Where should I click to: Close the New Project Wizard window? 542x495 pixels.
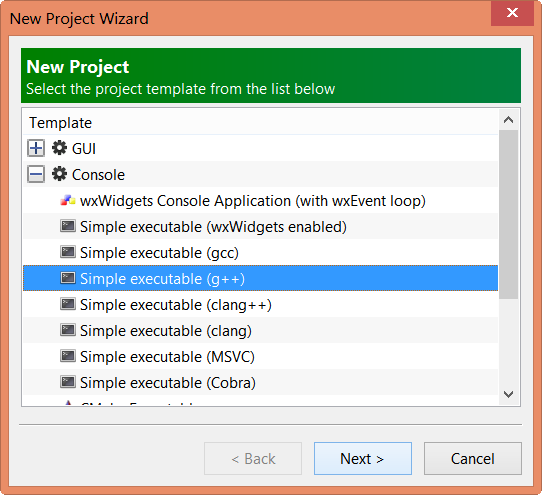tap(512, 13)
